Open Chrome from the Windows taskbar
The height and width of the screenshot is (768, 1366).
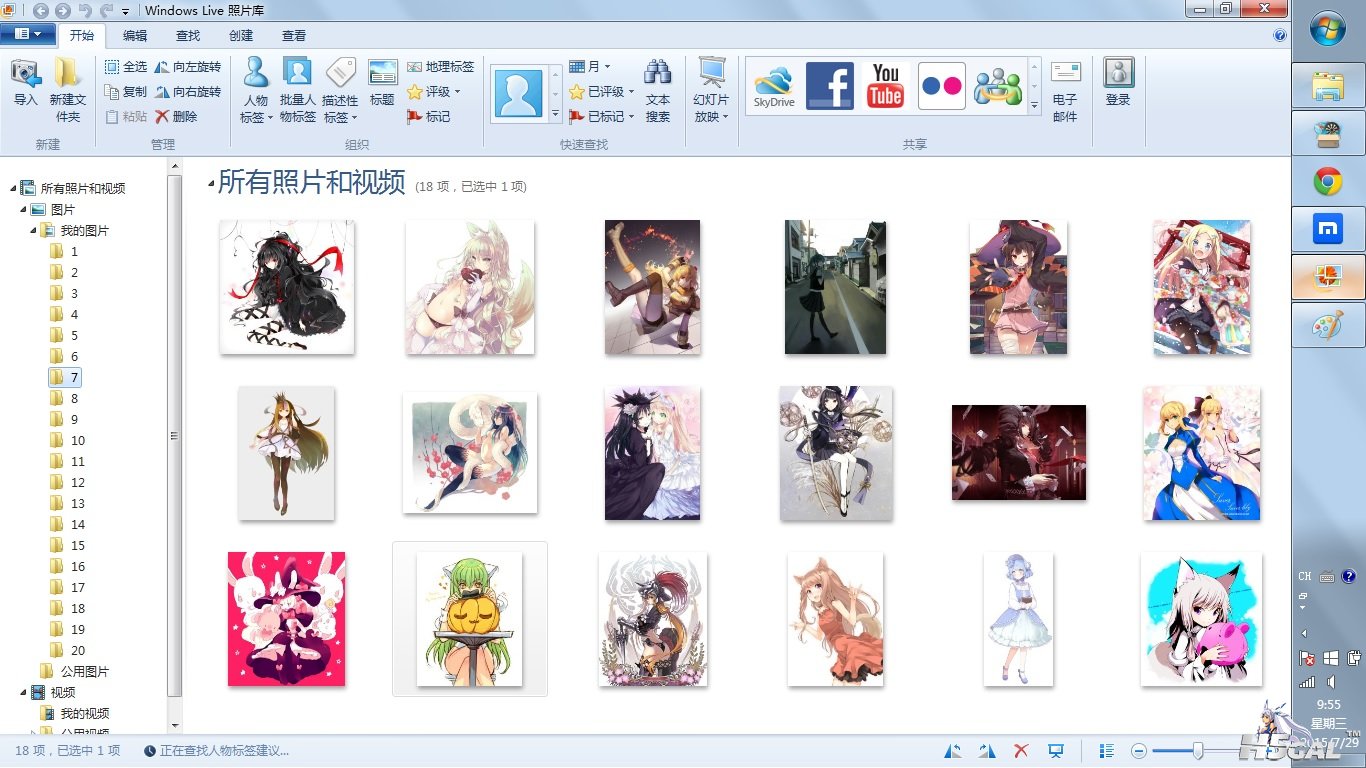[1328, 181]
